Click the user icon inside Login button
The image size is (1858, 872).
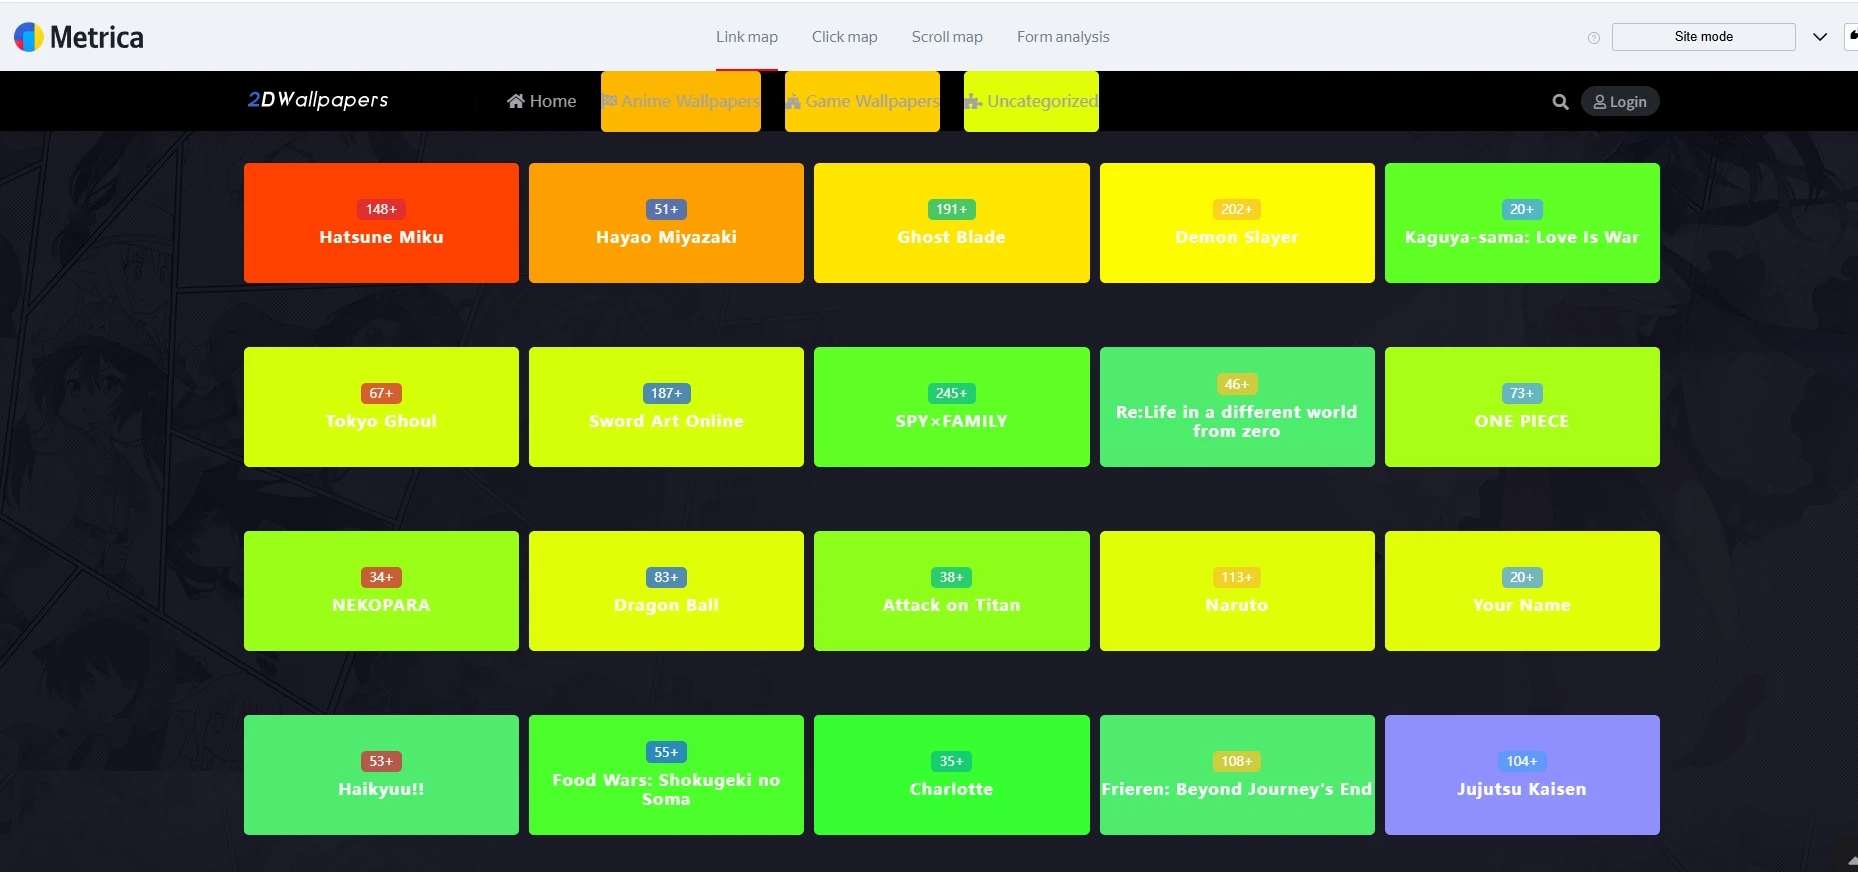1600,102
